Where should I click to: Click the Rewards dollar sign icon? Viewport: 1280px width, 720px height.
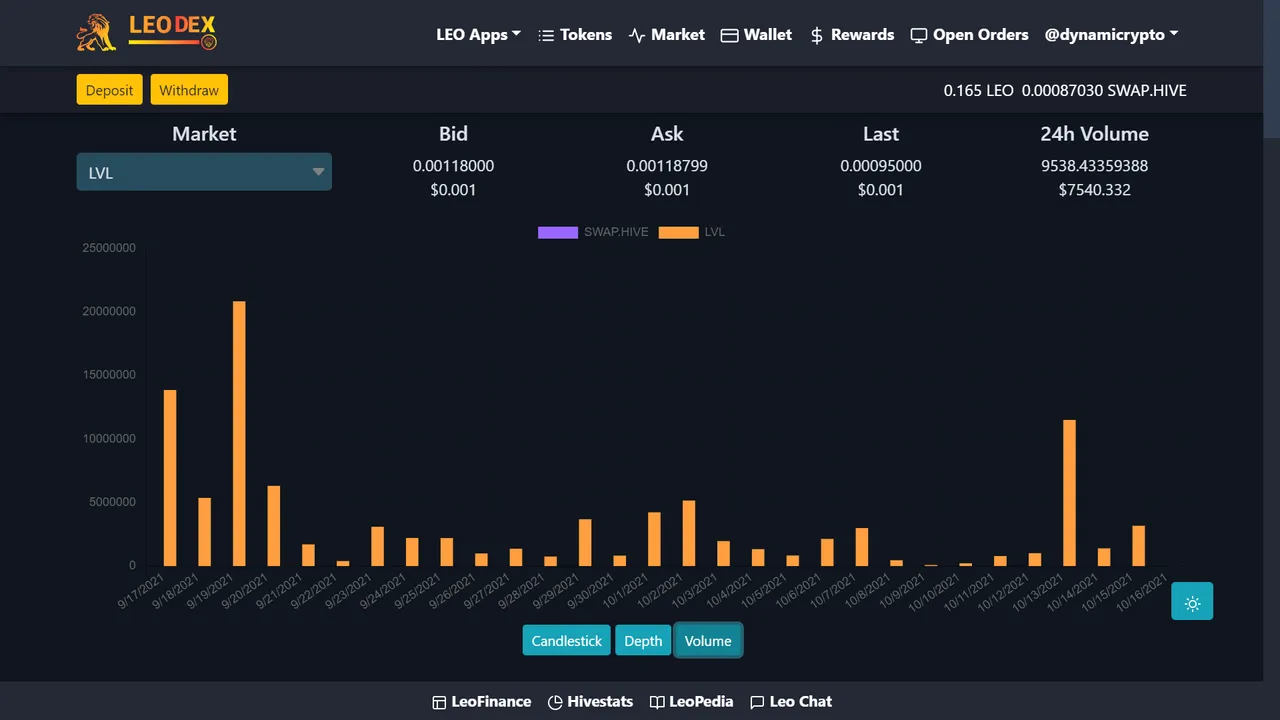817,35
